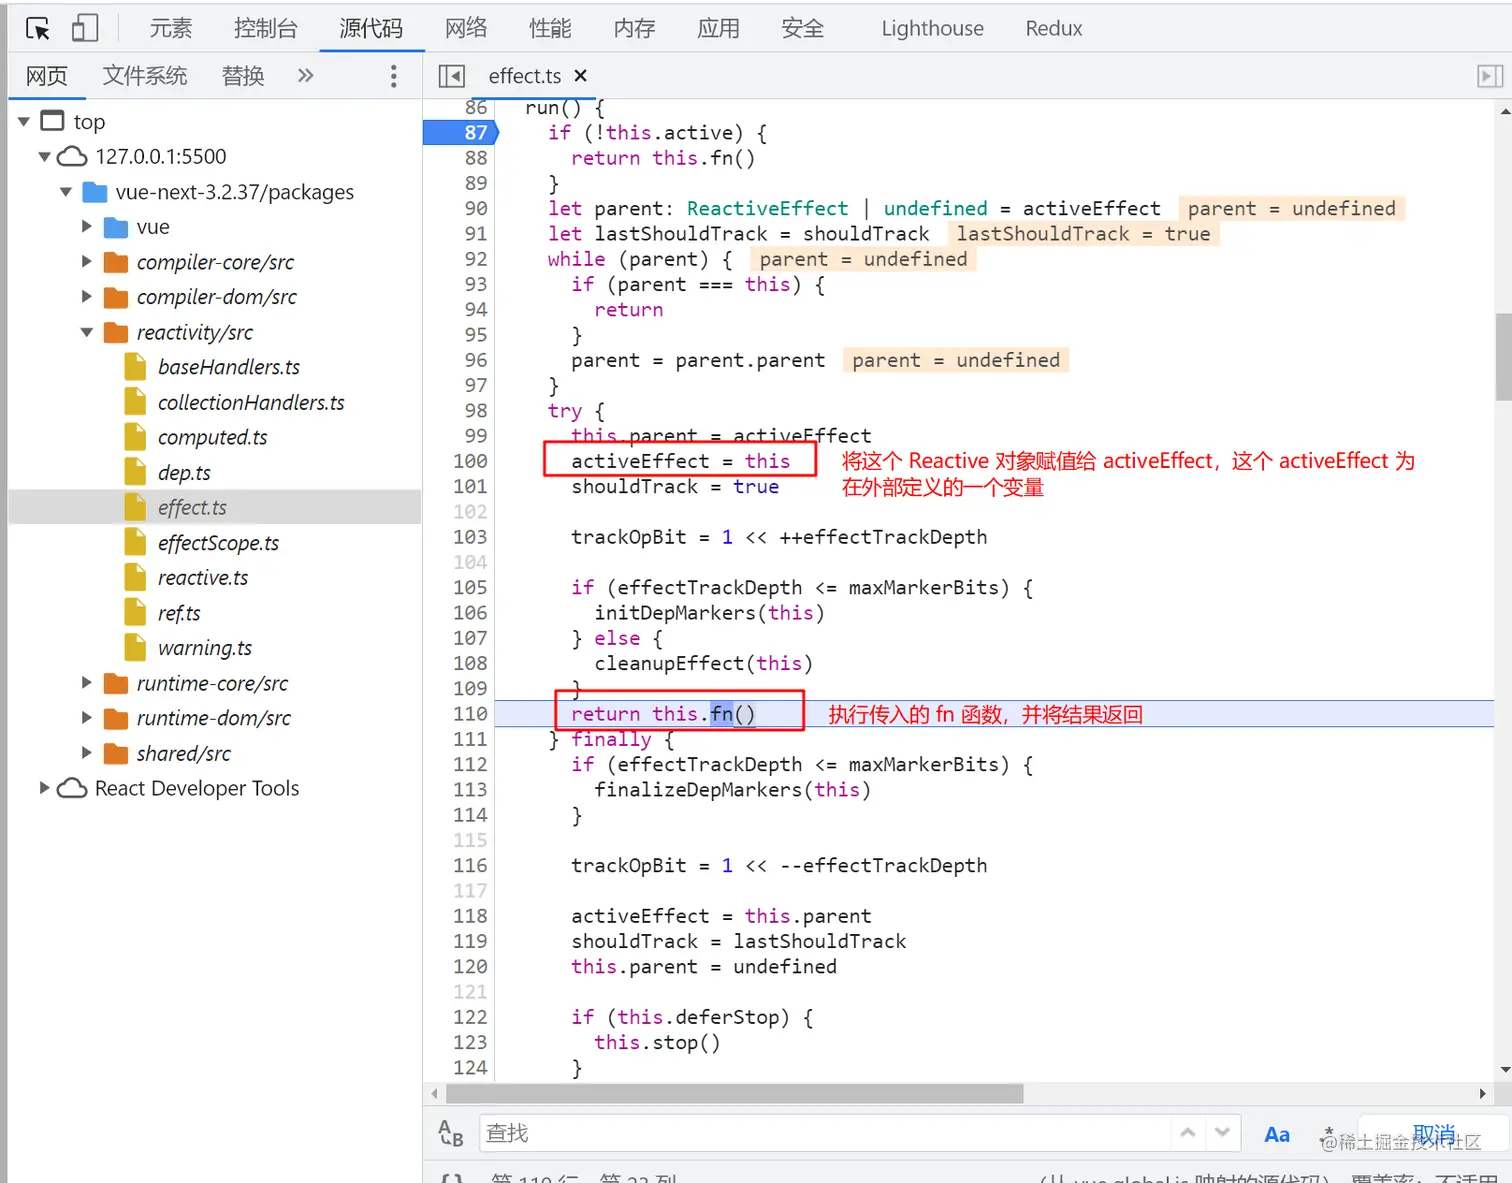Click editor scroll left arrow
Image resolution: width=1512 pixels, height=1183 pixels.
[x=434, y=1094]
